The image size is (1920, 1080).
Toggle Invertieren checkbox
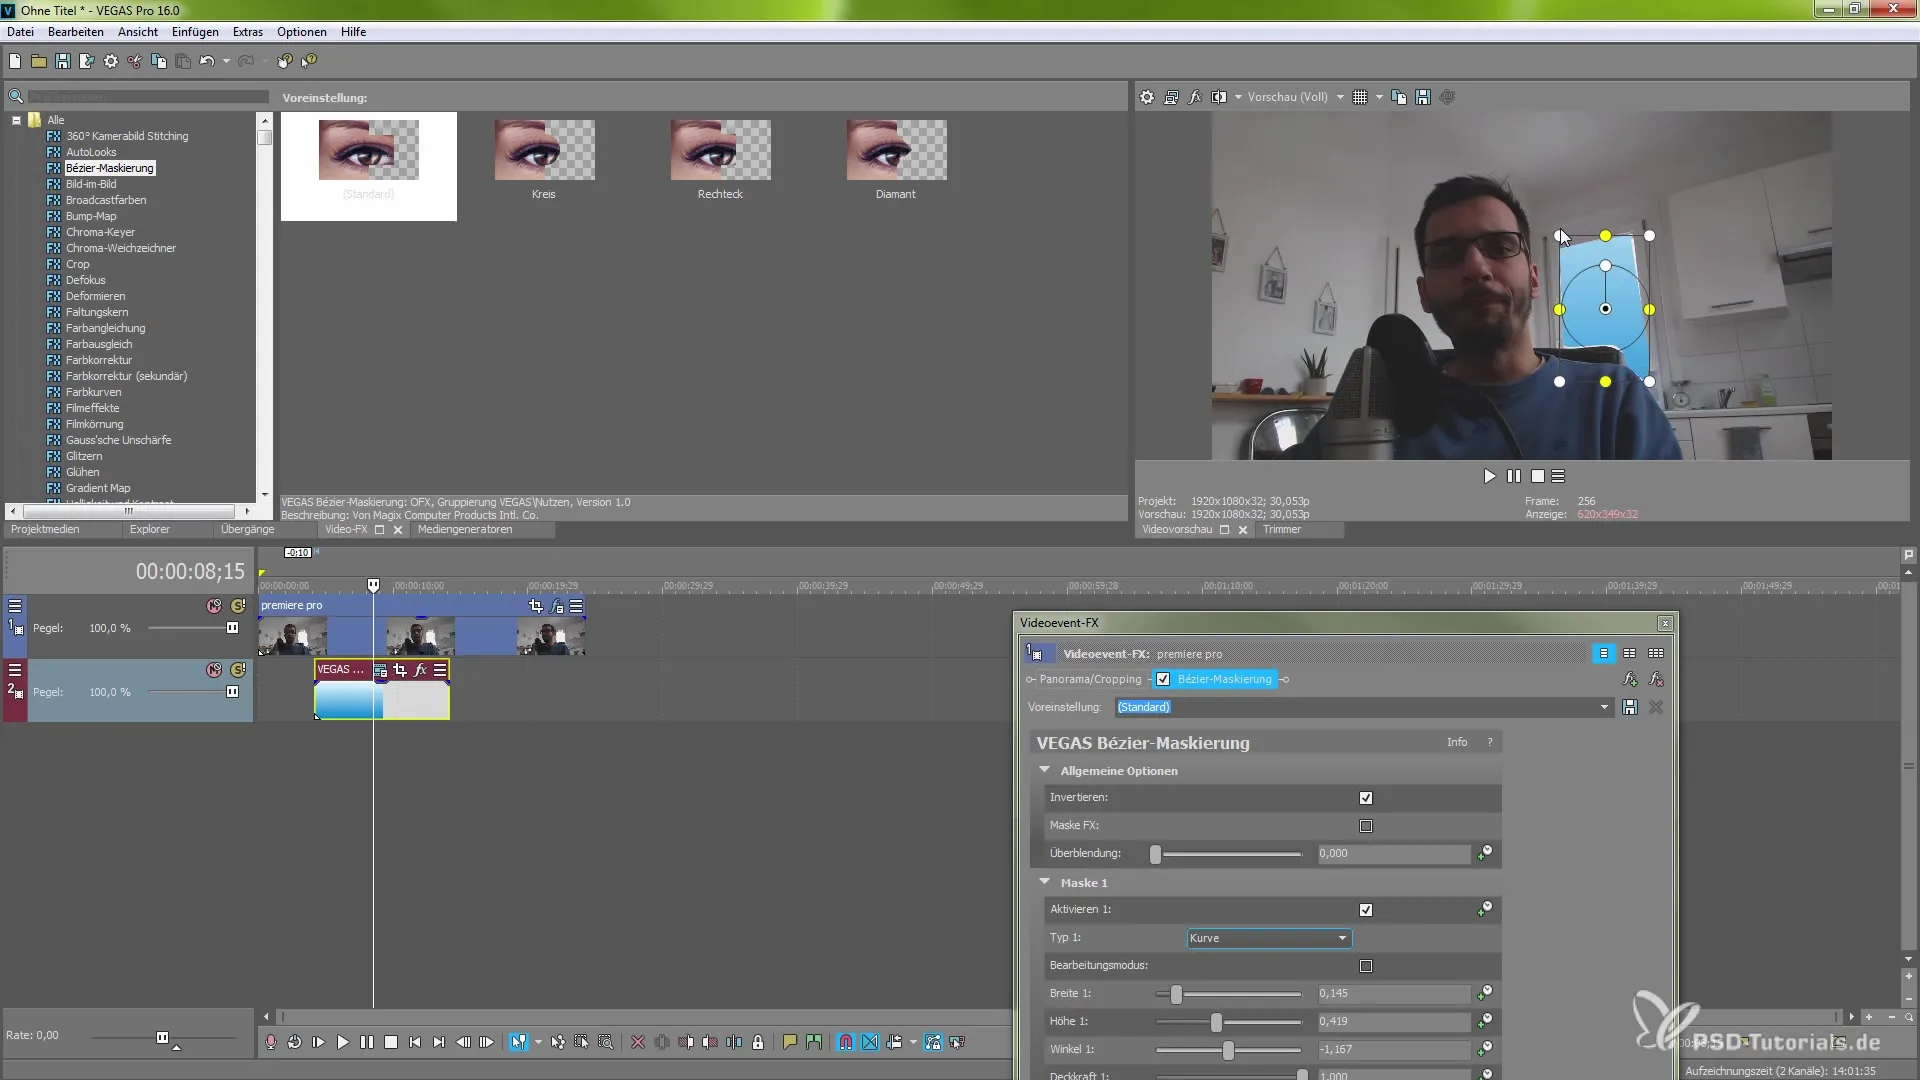pyautogui.click(x=1366, y=798)
